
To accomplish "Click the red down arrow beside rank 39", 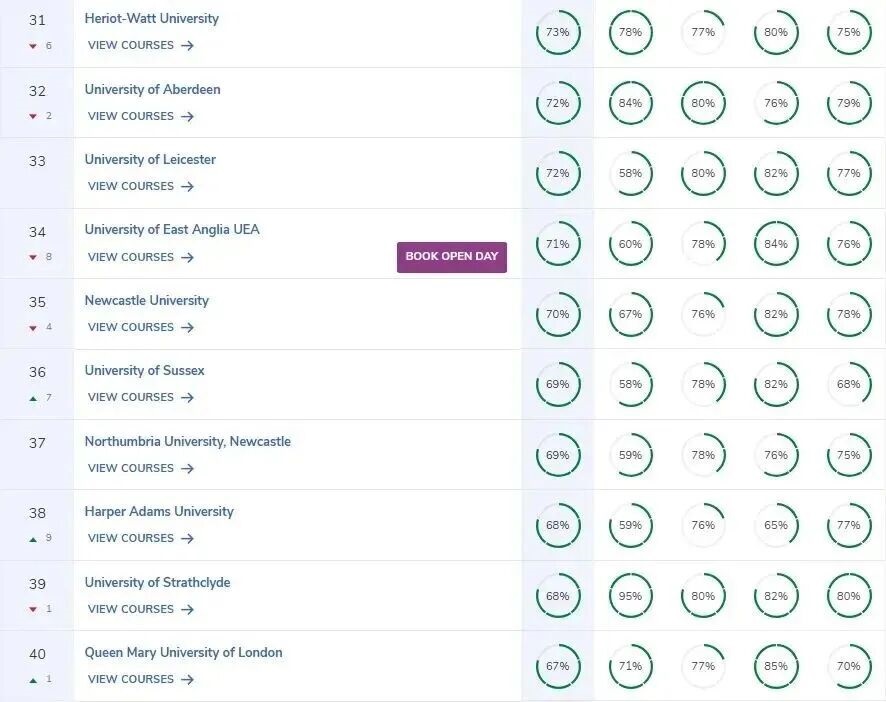I will point(33,609).
